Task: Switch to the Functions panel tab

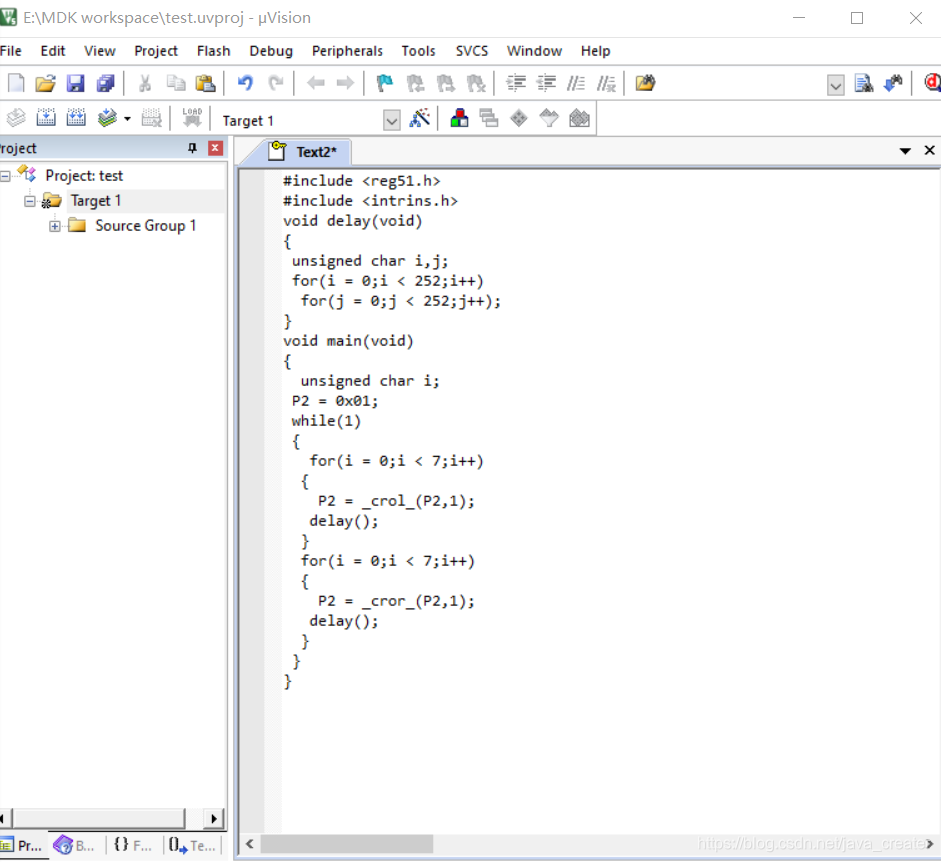Action: [133, 845]
